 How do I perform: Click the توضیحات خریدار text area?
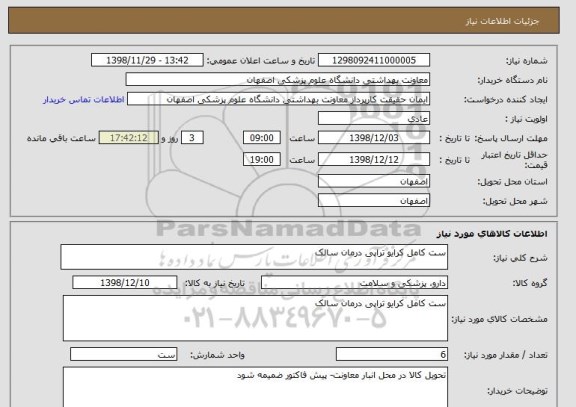click(255, 387)
